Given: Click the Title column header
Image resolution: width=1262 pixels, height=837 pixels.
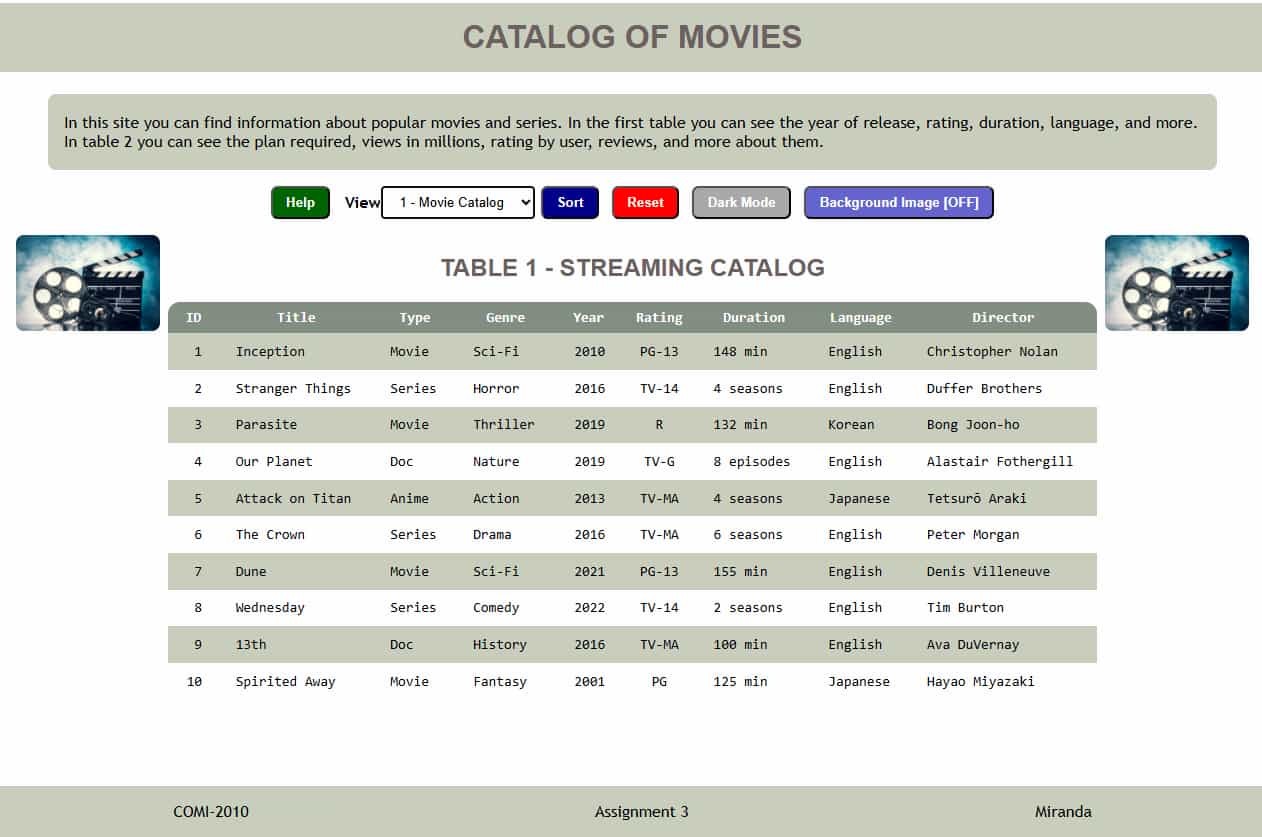Looking at the screenshot, I should [x=296, y=317].
